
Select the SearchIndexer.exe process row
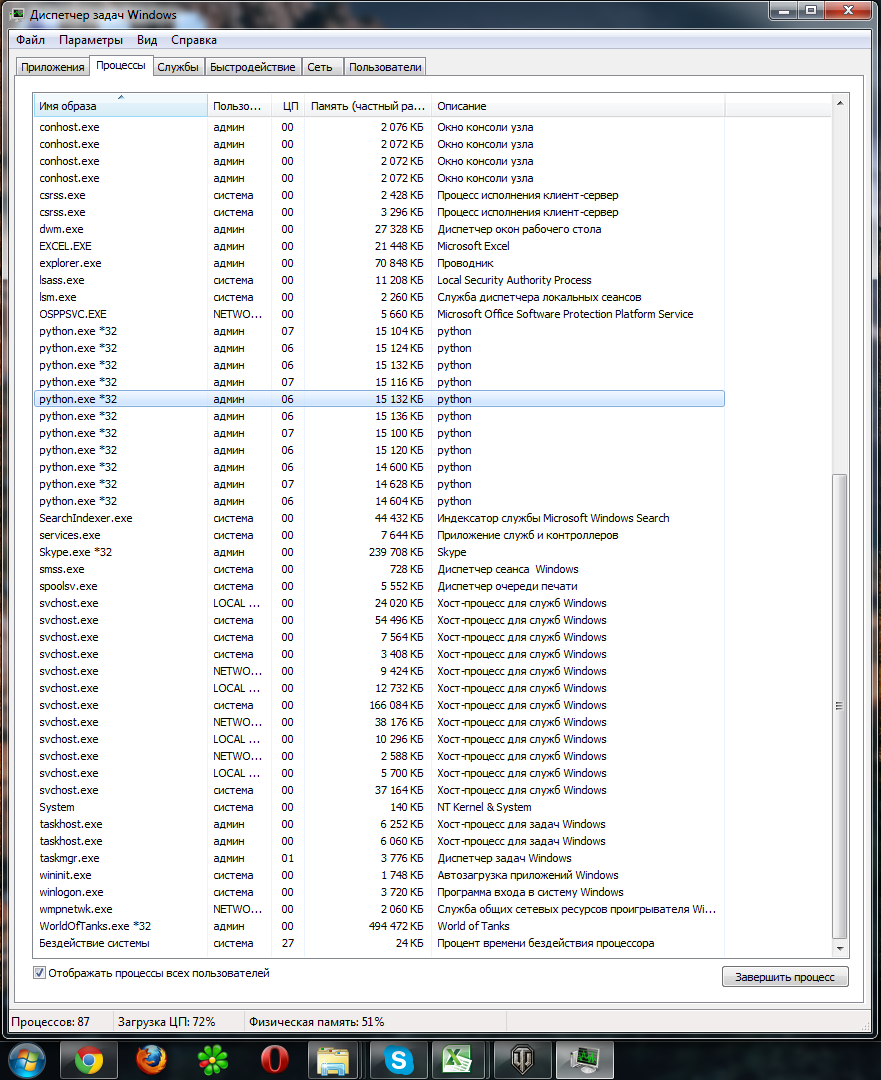coord(379,518)
